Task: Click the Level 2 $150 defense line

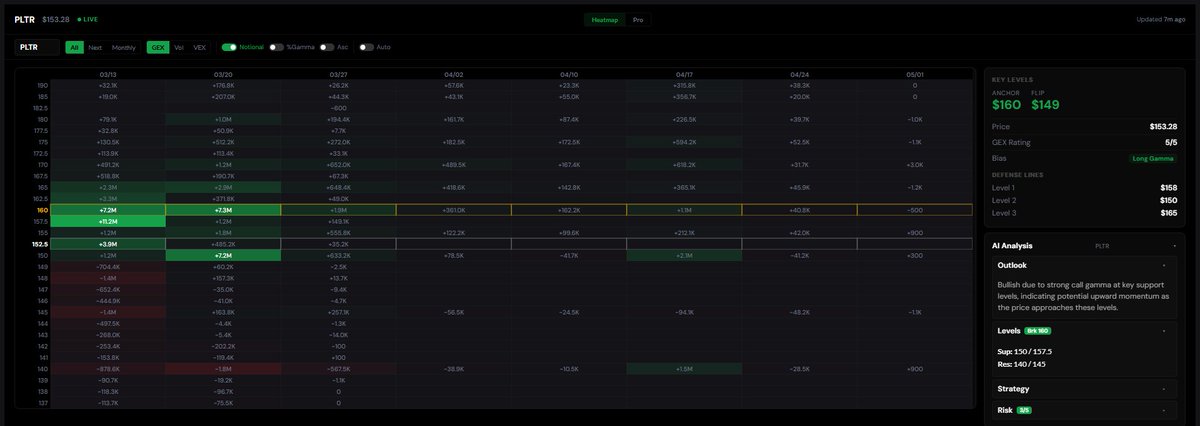Action: (x=1085, y=200)
